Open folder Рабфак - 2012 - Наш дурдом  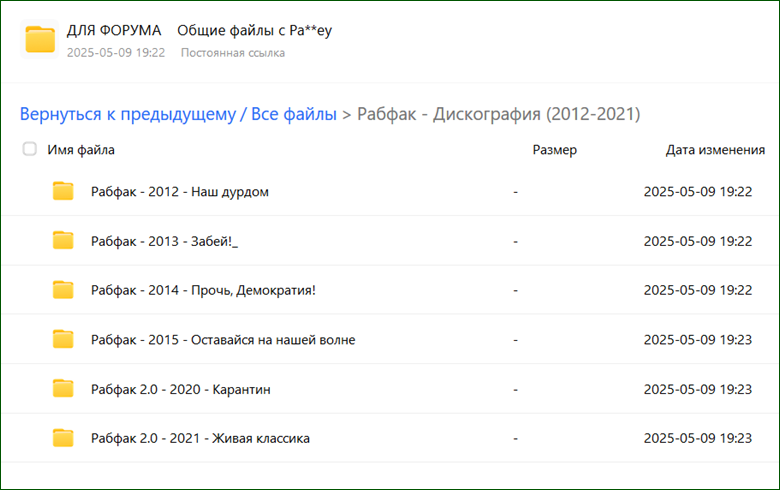tap(180, 192)
